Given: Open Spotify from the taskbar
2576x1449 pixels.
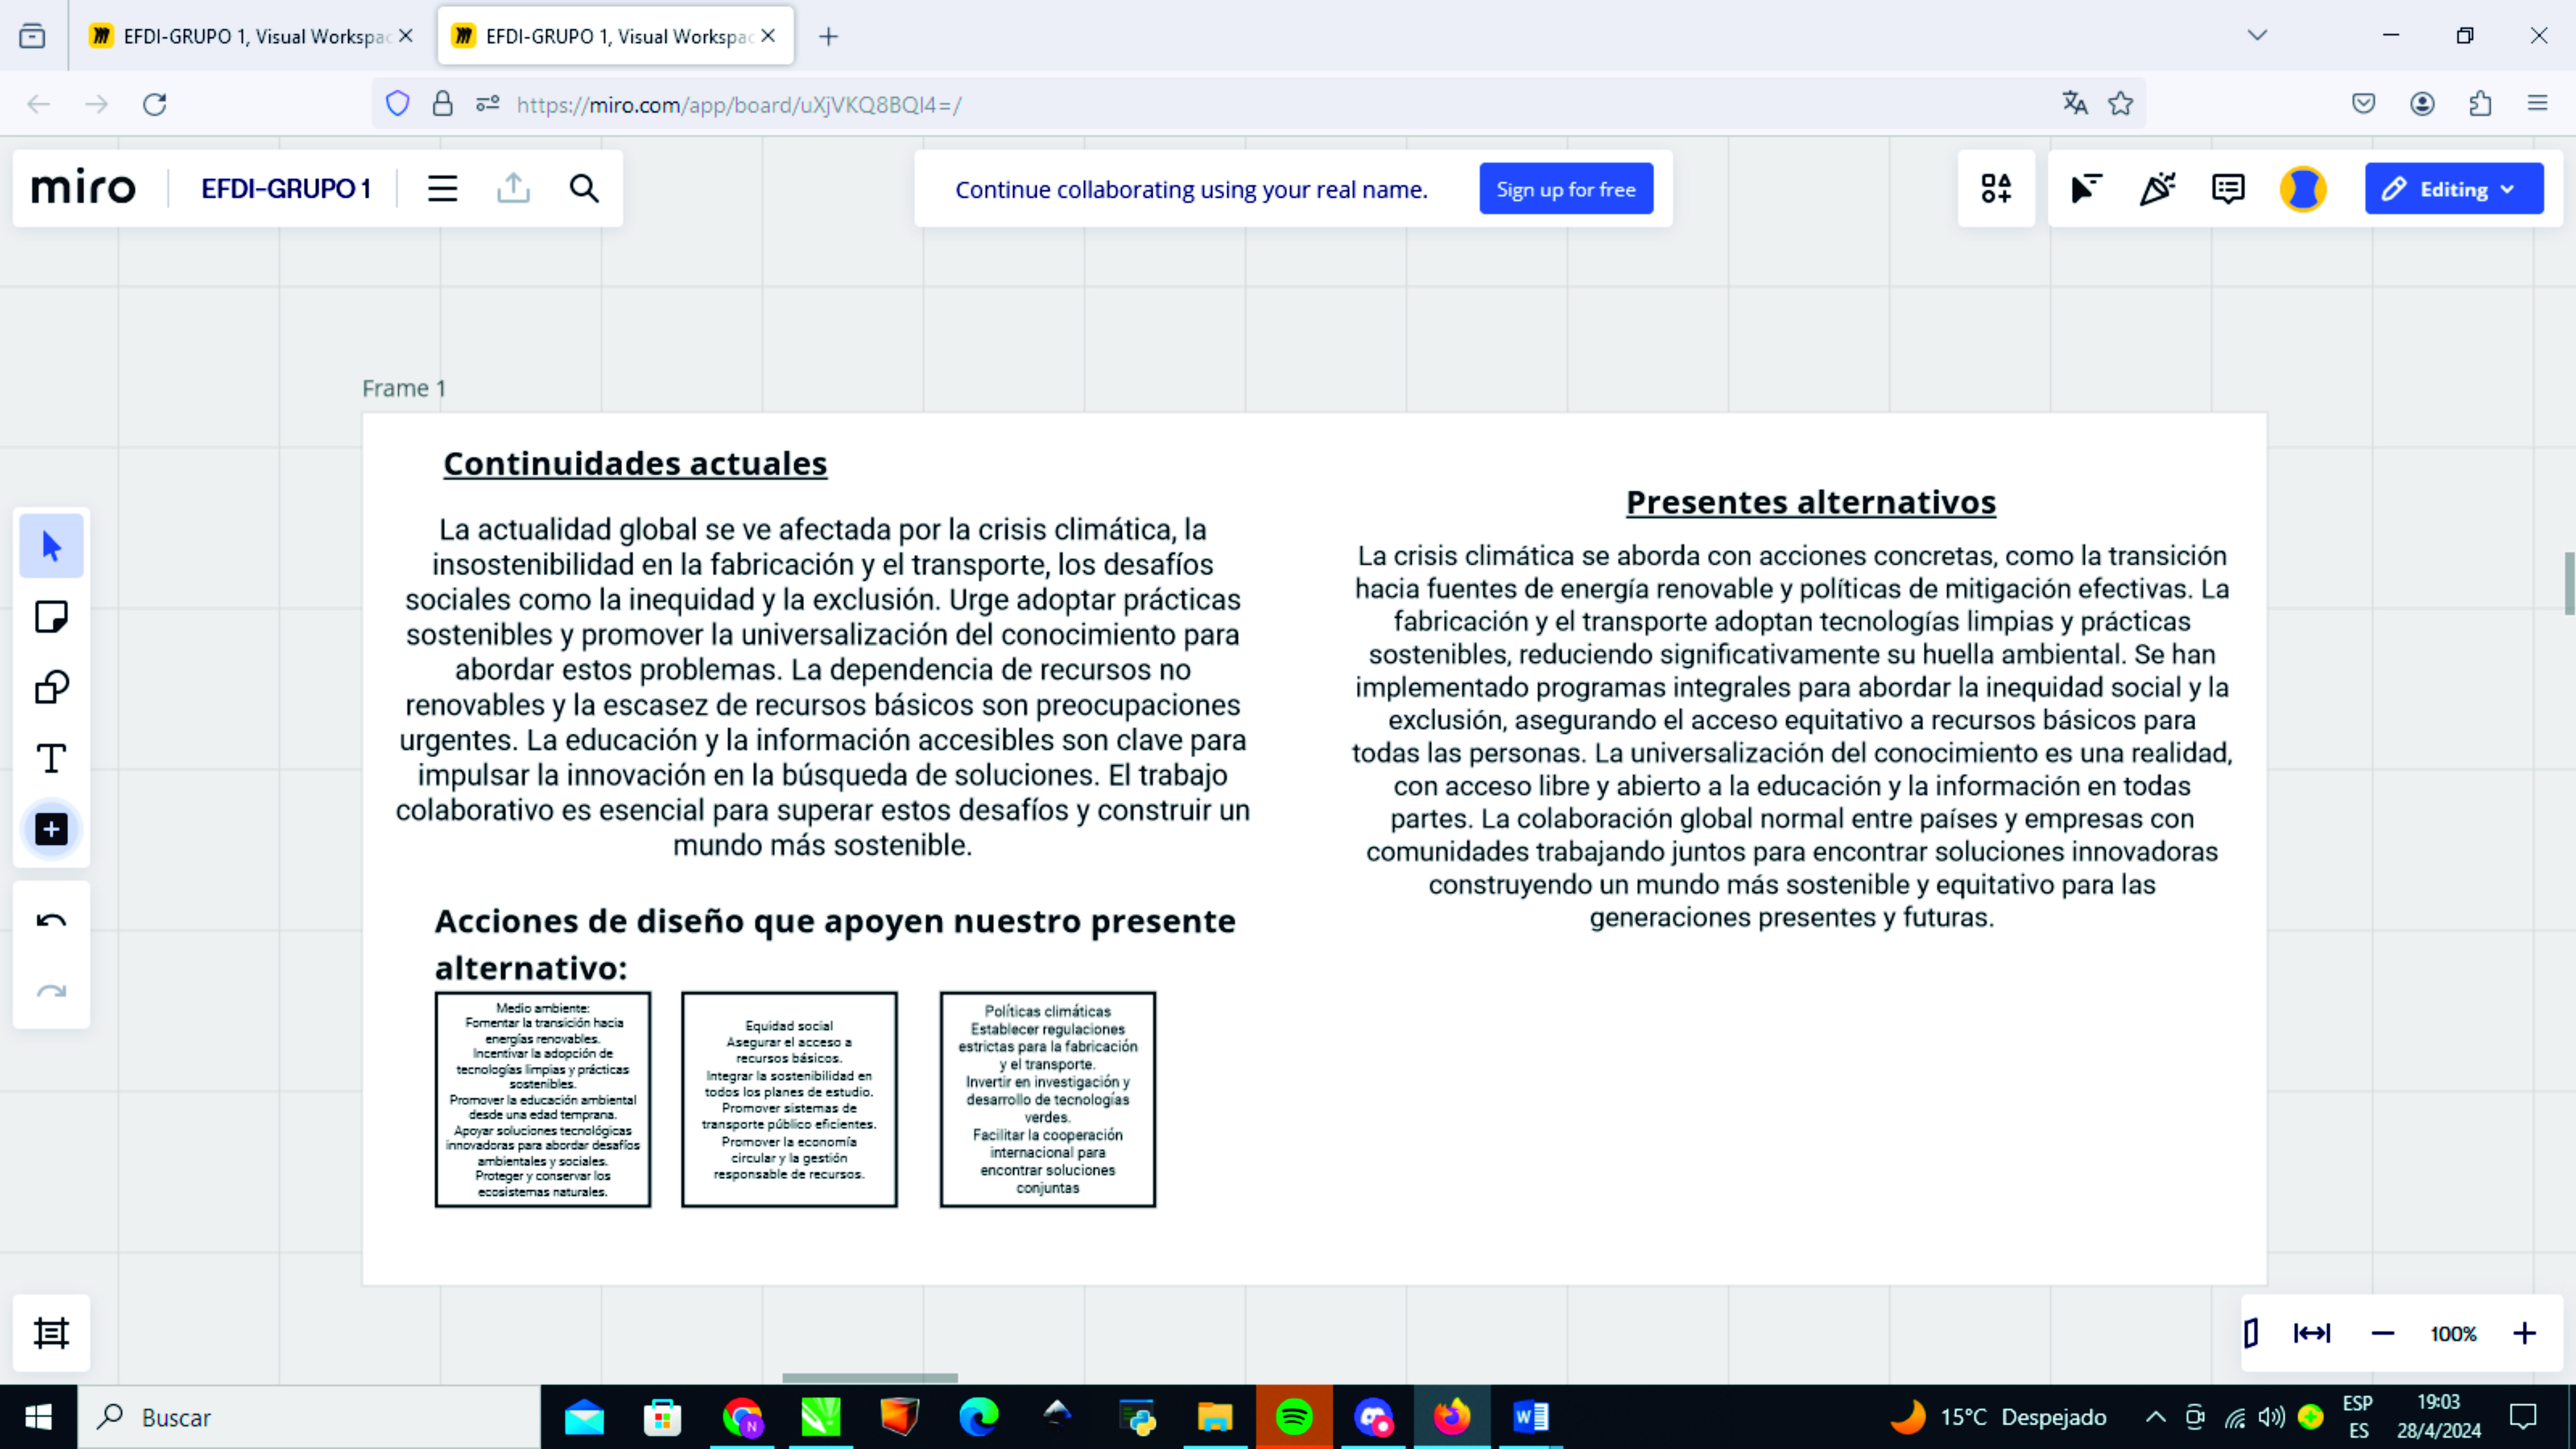Looking at the screenshot, I should pos(1294,1417).
